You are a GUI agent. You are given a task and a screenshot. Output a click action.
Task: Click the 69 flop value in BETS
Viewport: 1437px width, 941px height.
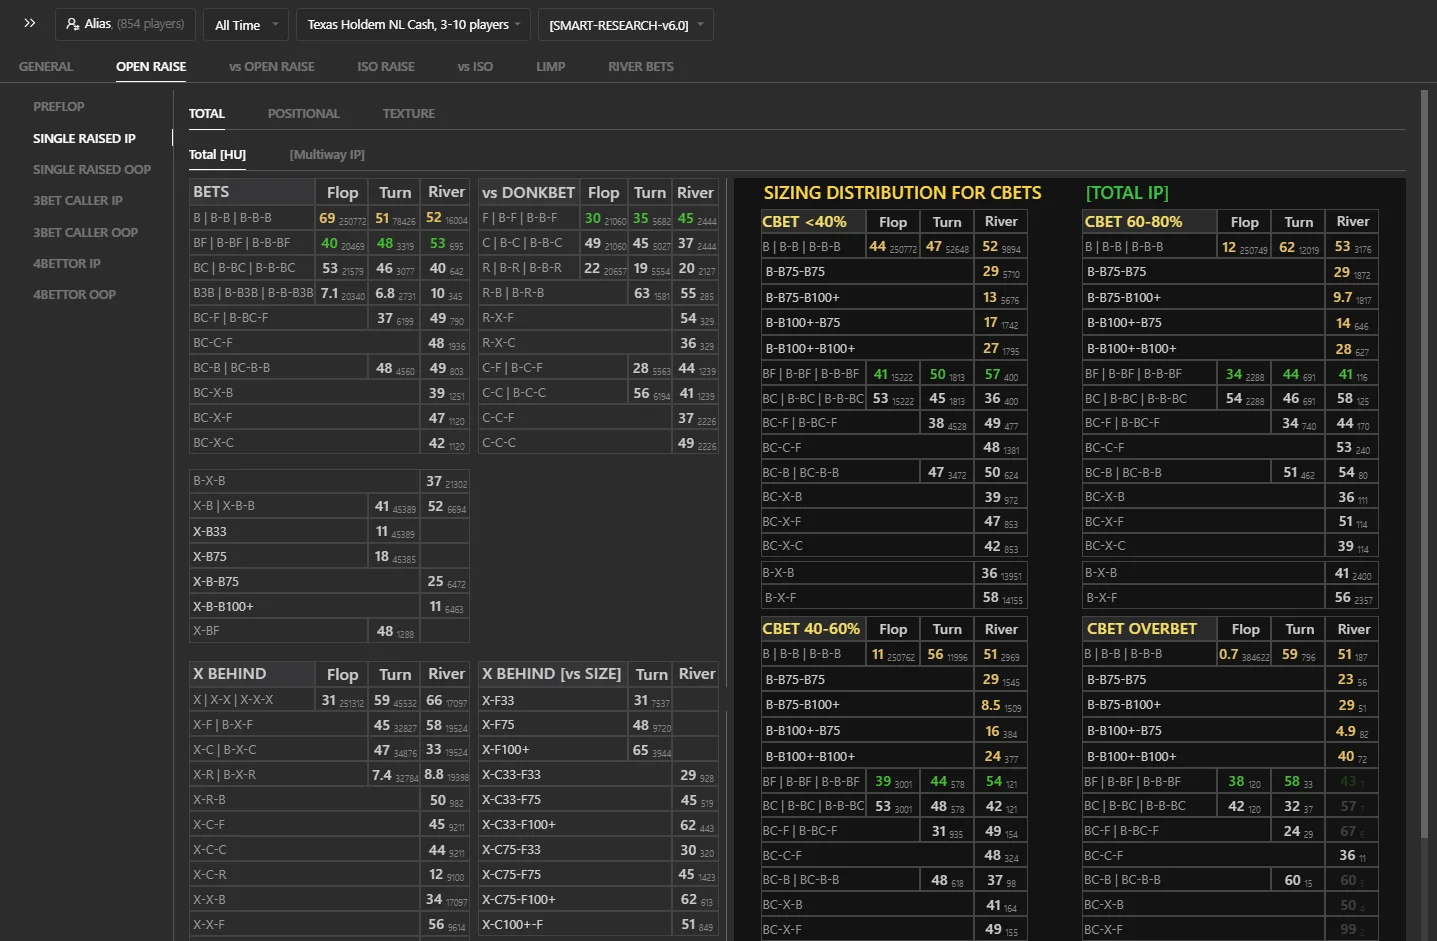pyautogui.click(x=327, y=218)
